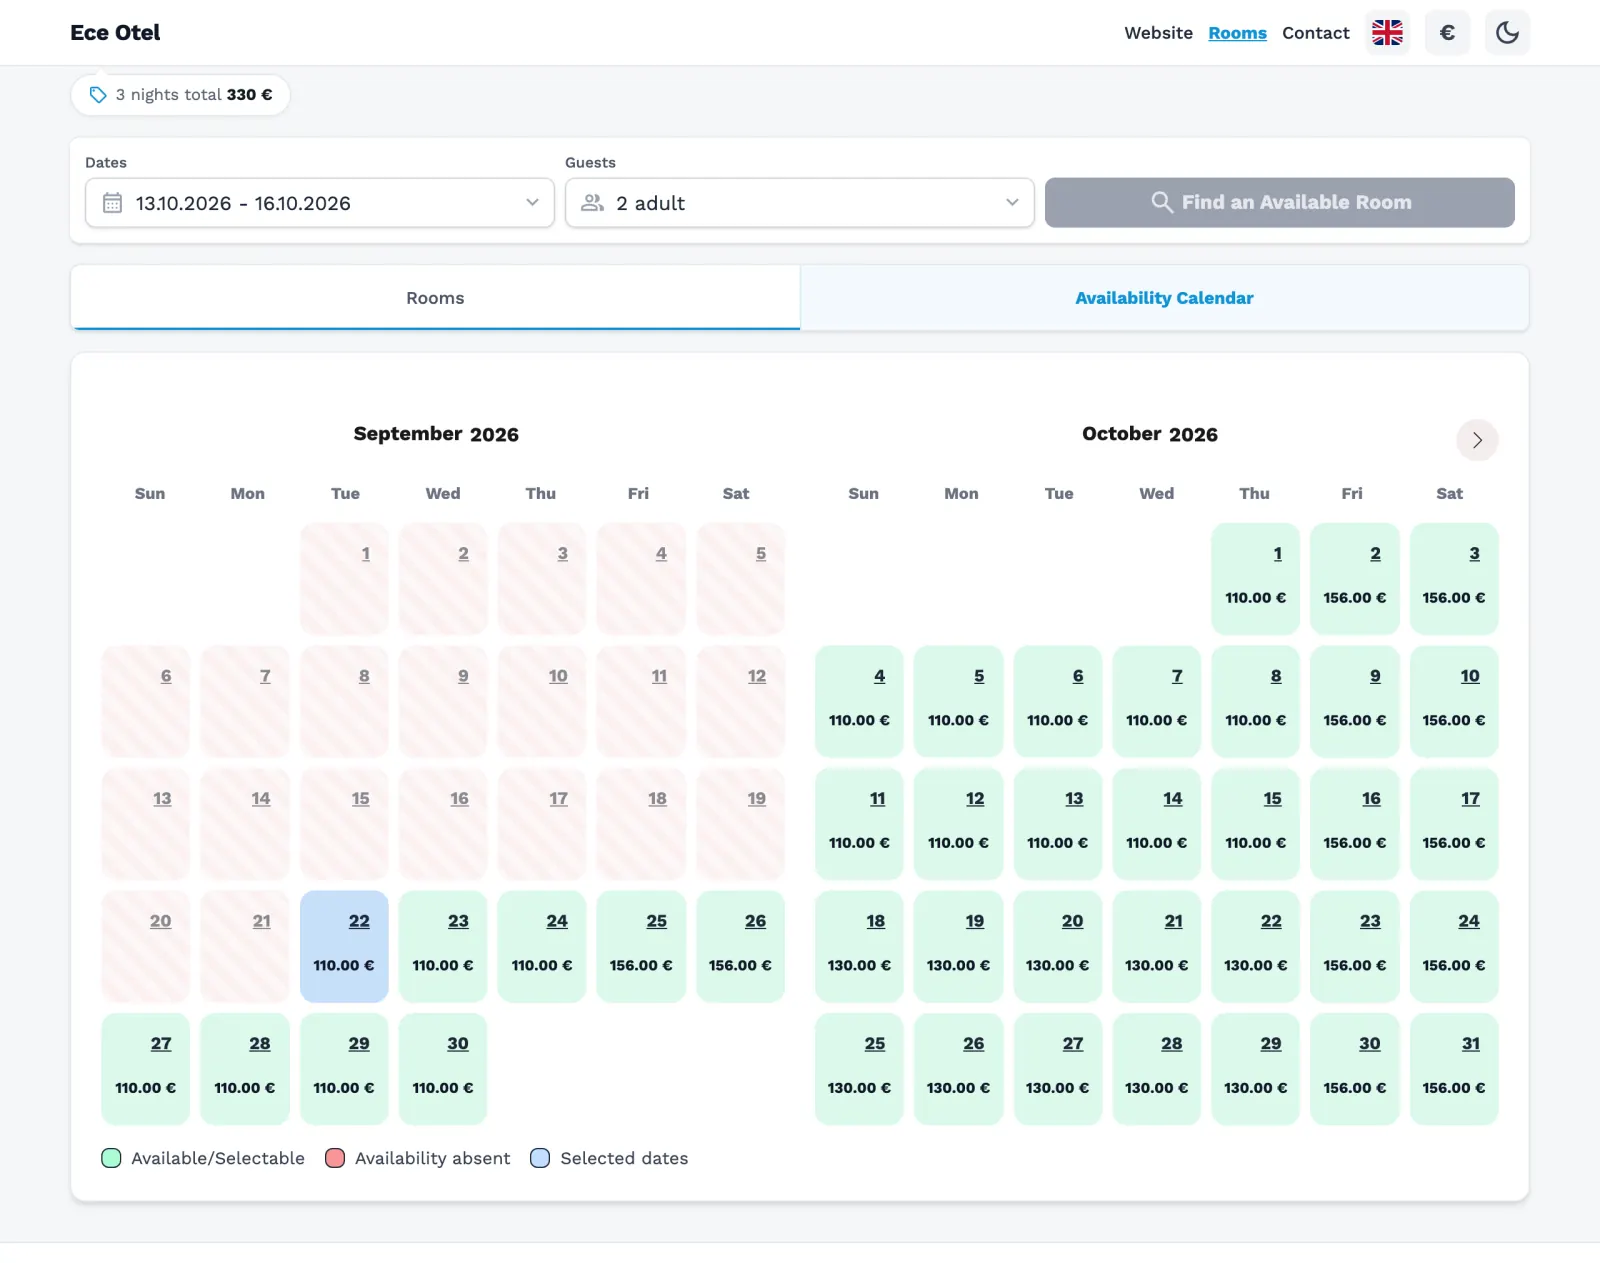Viewport: 1600px width, 1263px height.
Task: Open the Website nav link
Action: tap(1158, 33)
